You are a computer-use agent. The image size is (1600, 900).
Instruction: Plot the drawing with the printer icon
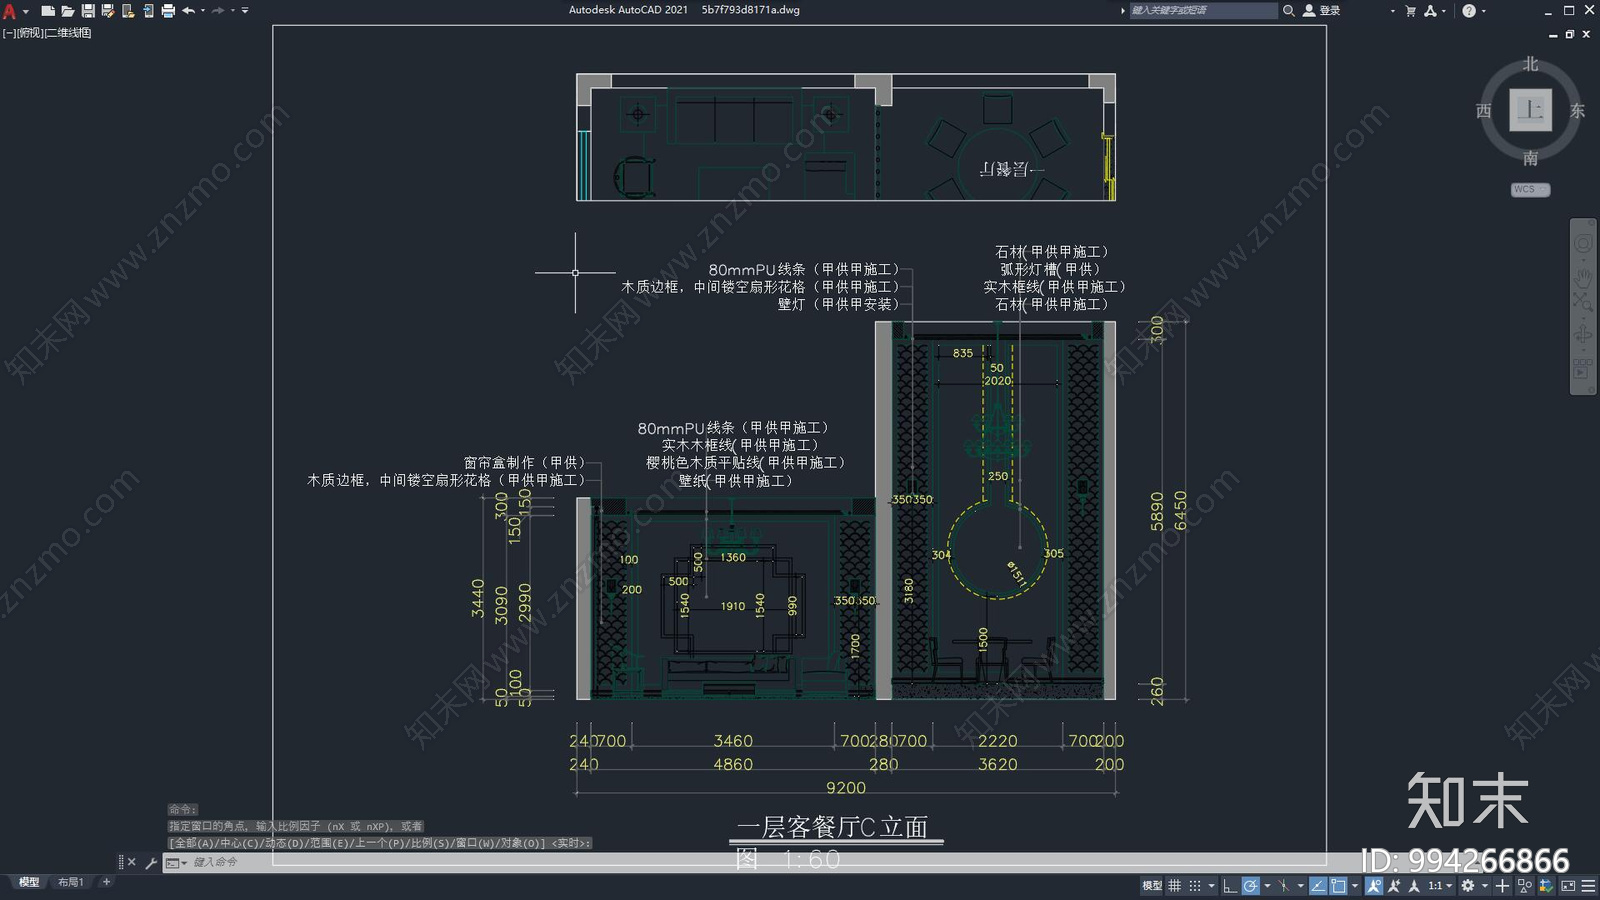click(168, 11)
